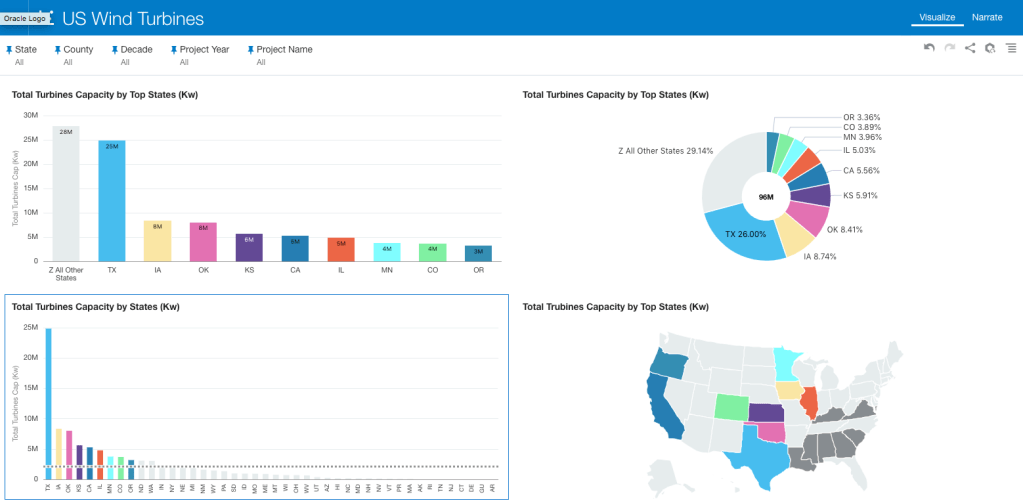
Task: Toggle the pin icon beside Decade filter
Action: click(x=115, y=49)
